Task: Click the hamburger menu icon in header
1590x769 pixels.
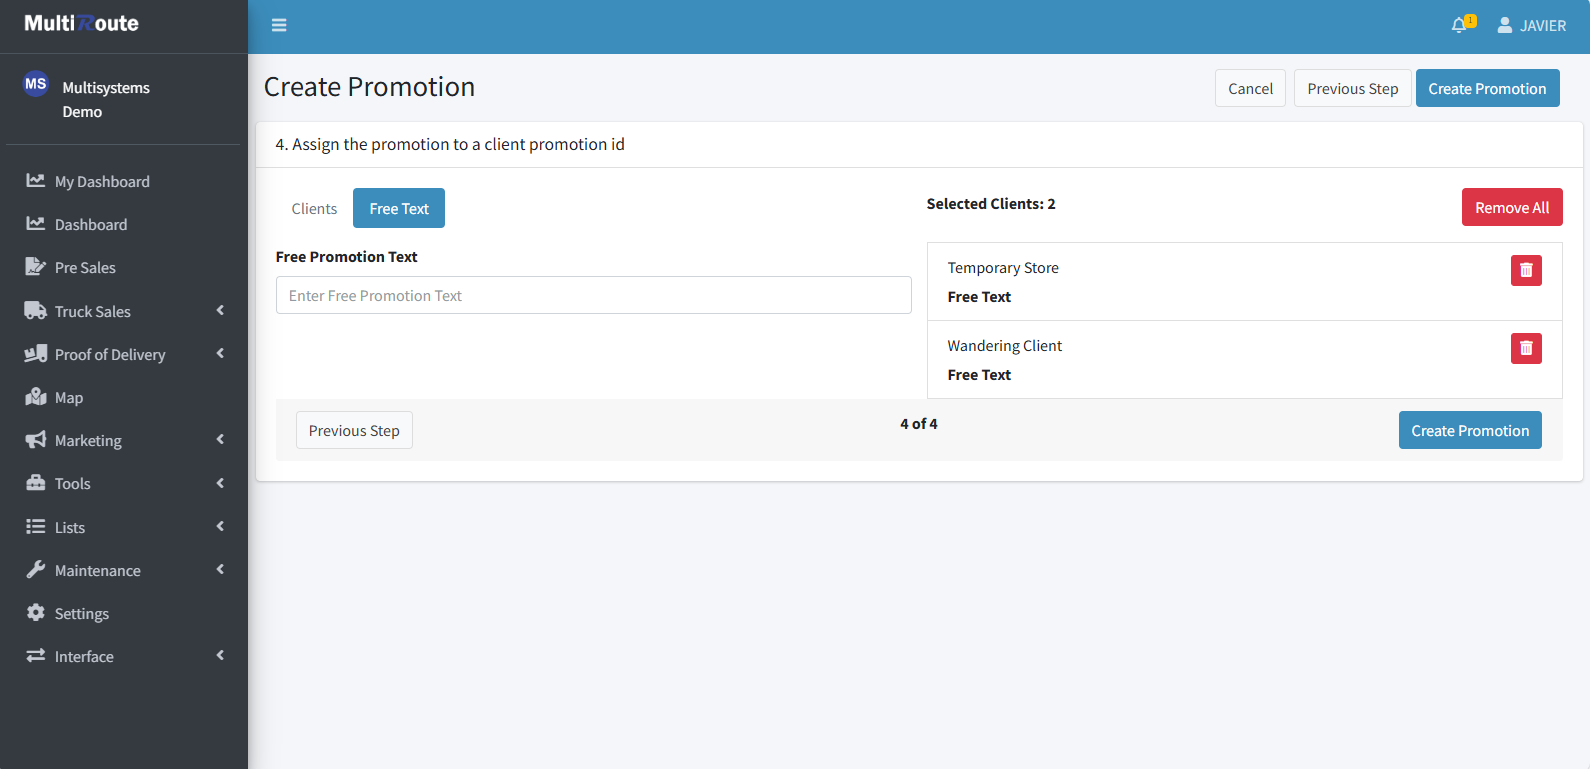Action: (x=279, y=25)
